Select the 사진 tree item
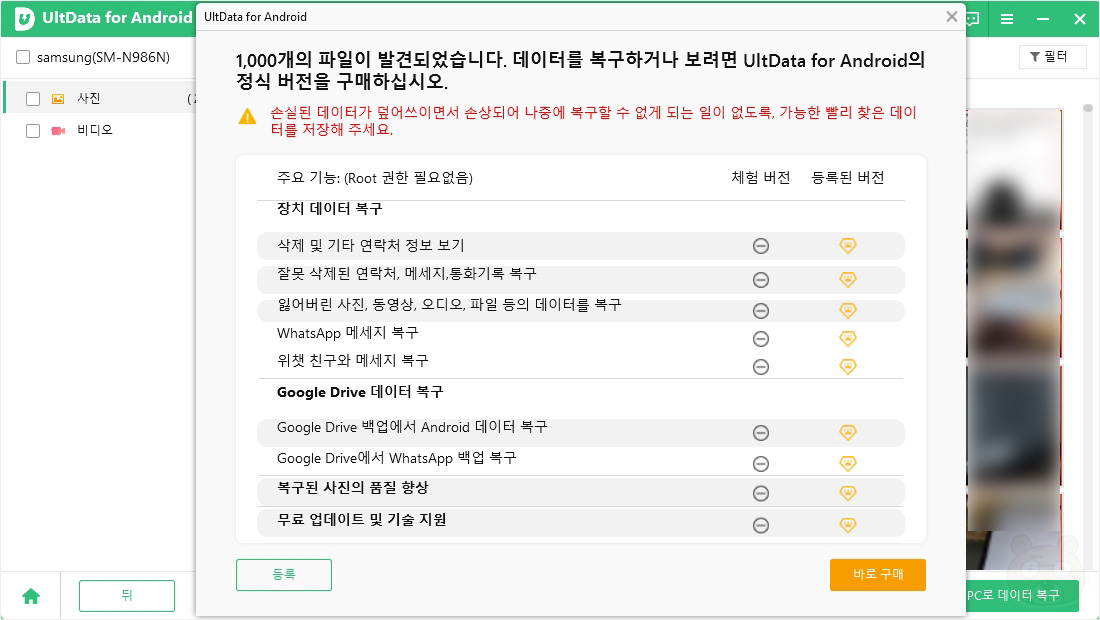This screenshot has width=1100, height=620. pos(101,98)
